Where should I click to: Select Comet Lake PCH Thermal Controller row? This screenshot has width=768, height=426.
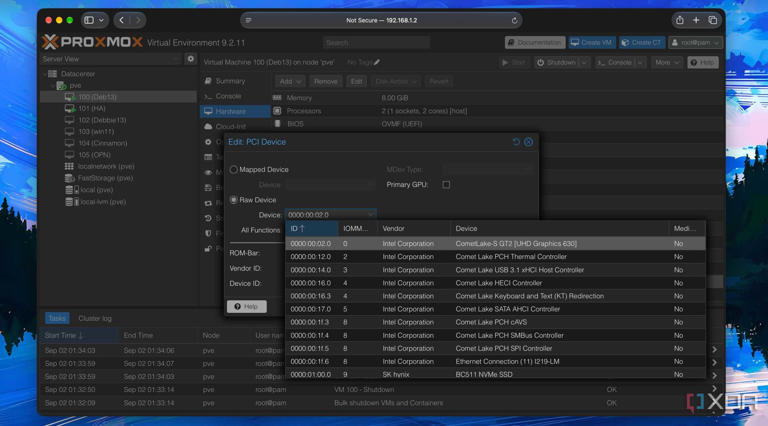click(x=495, y=257)
